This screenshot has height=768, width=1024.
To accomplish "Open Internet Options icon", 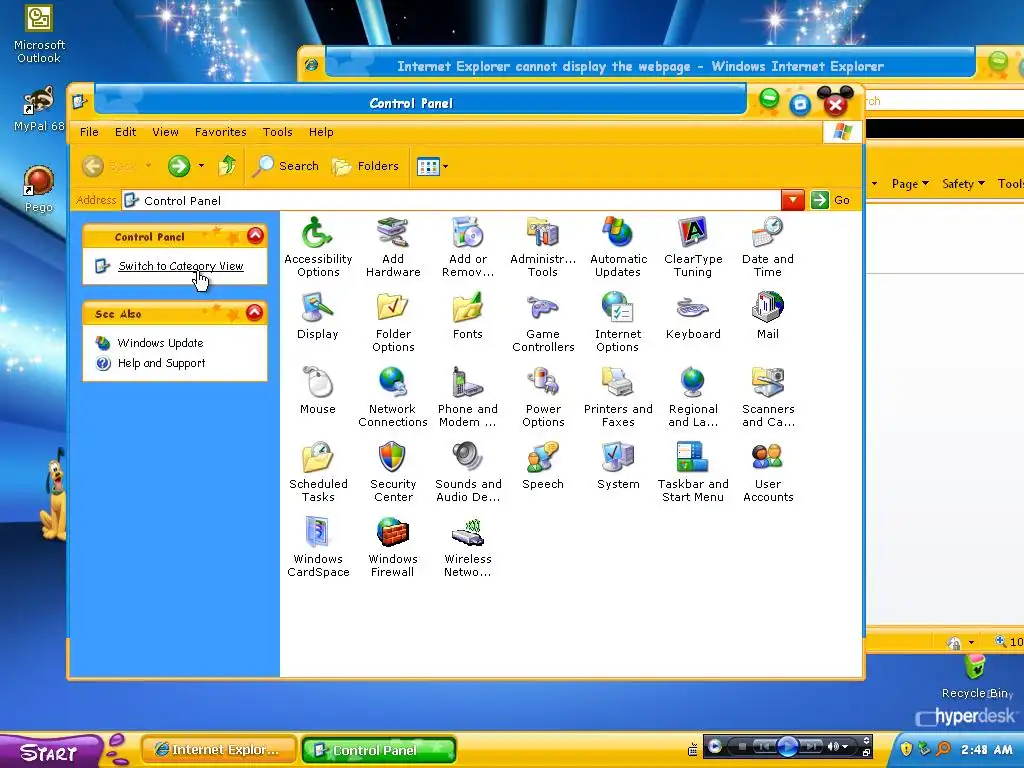I will [618, 321].
